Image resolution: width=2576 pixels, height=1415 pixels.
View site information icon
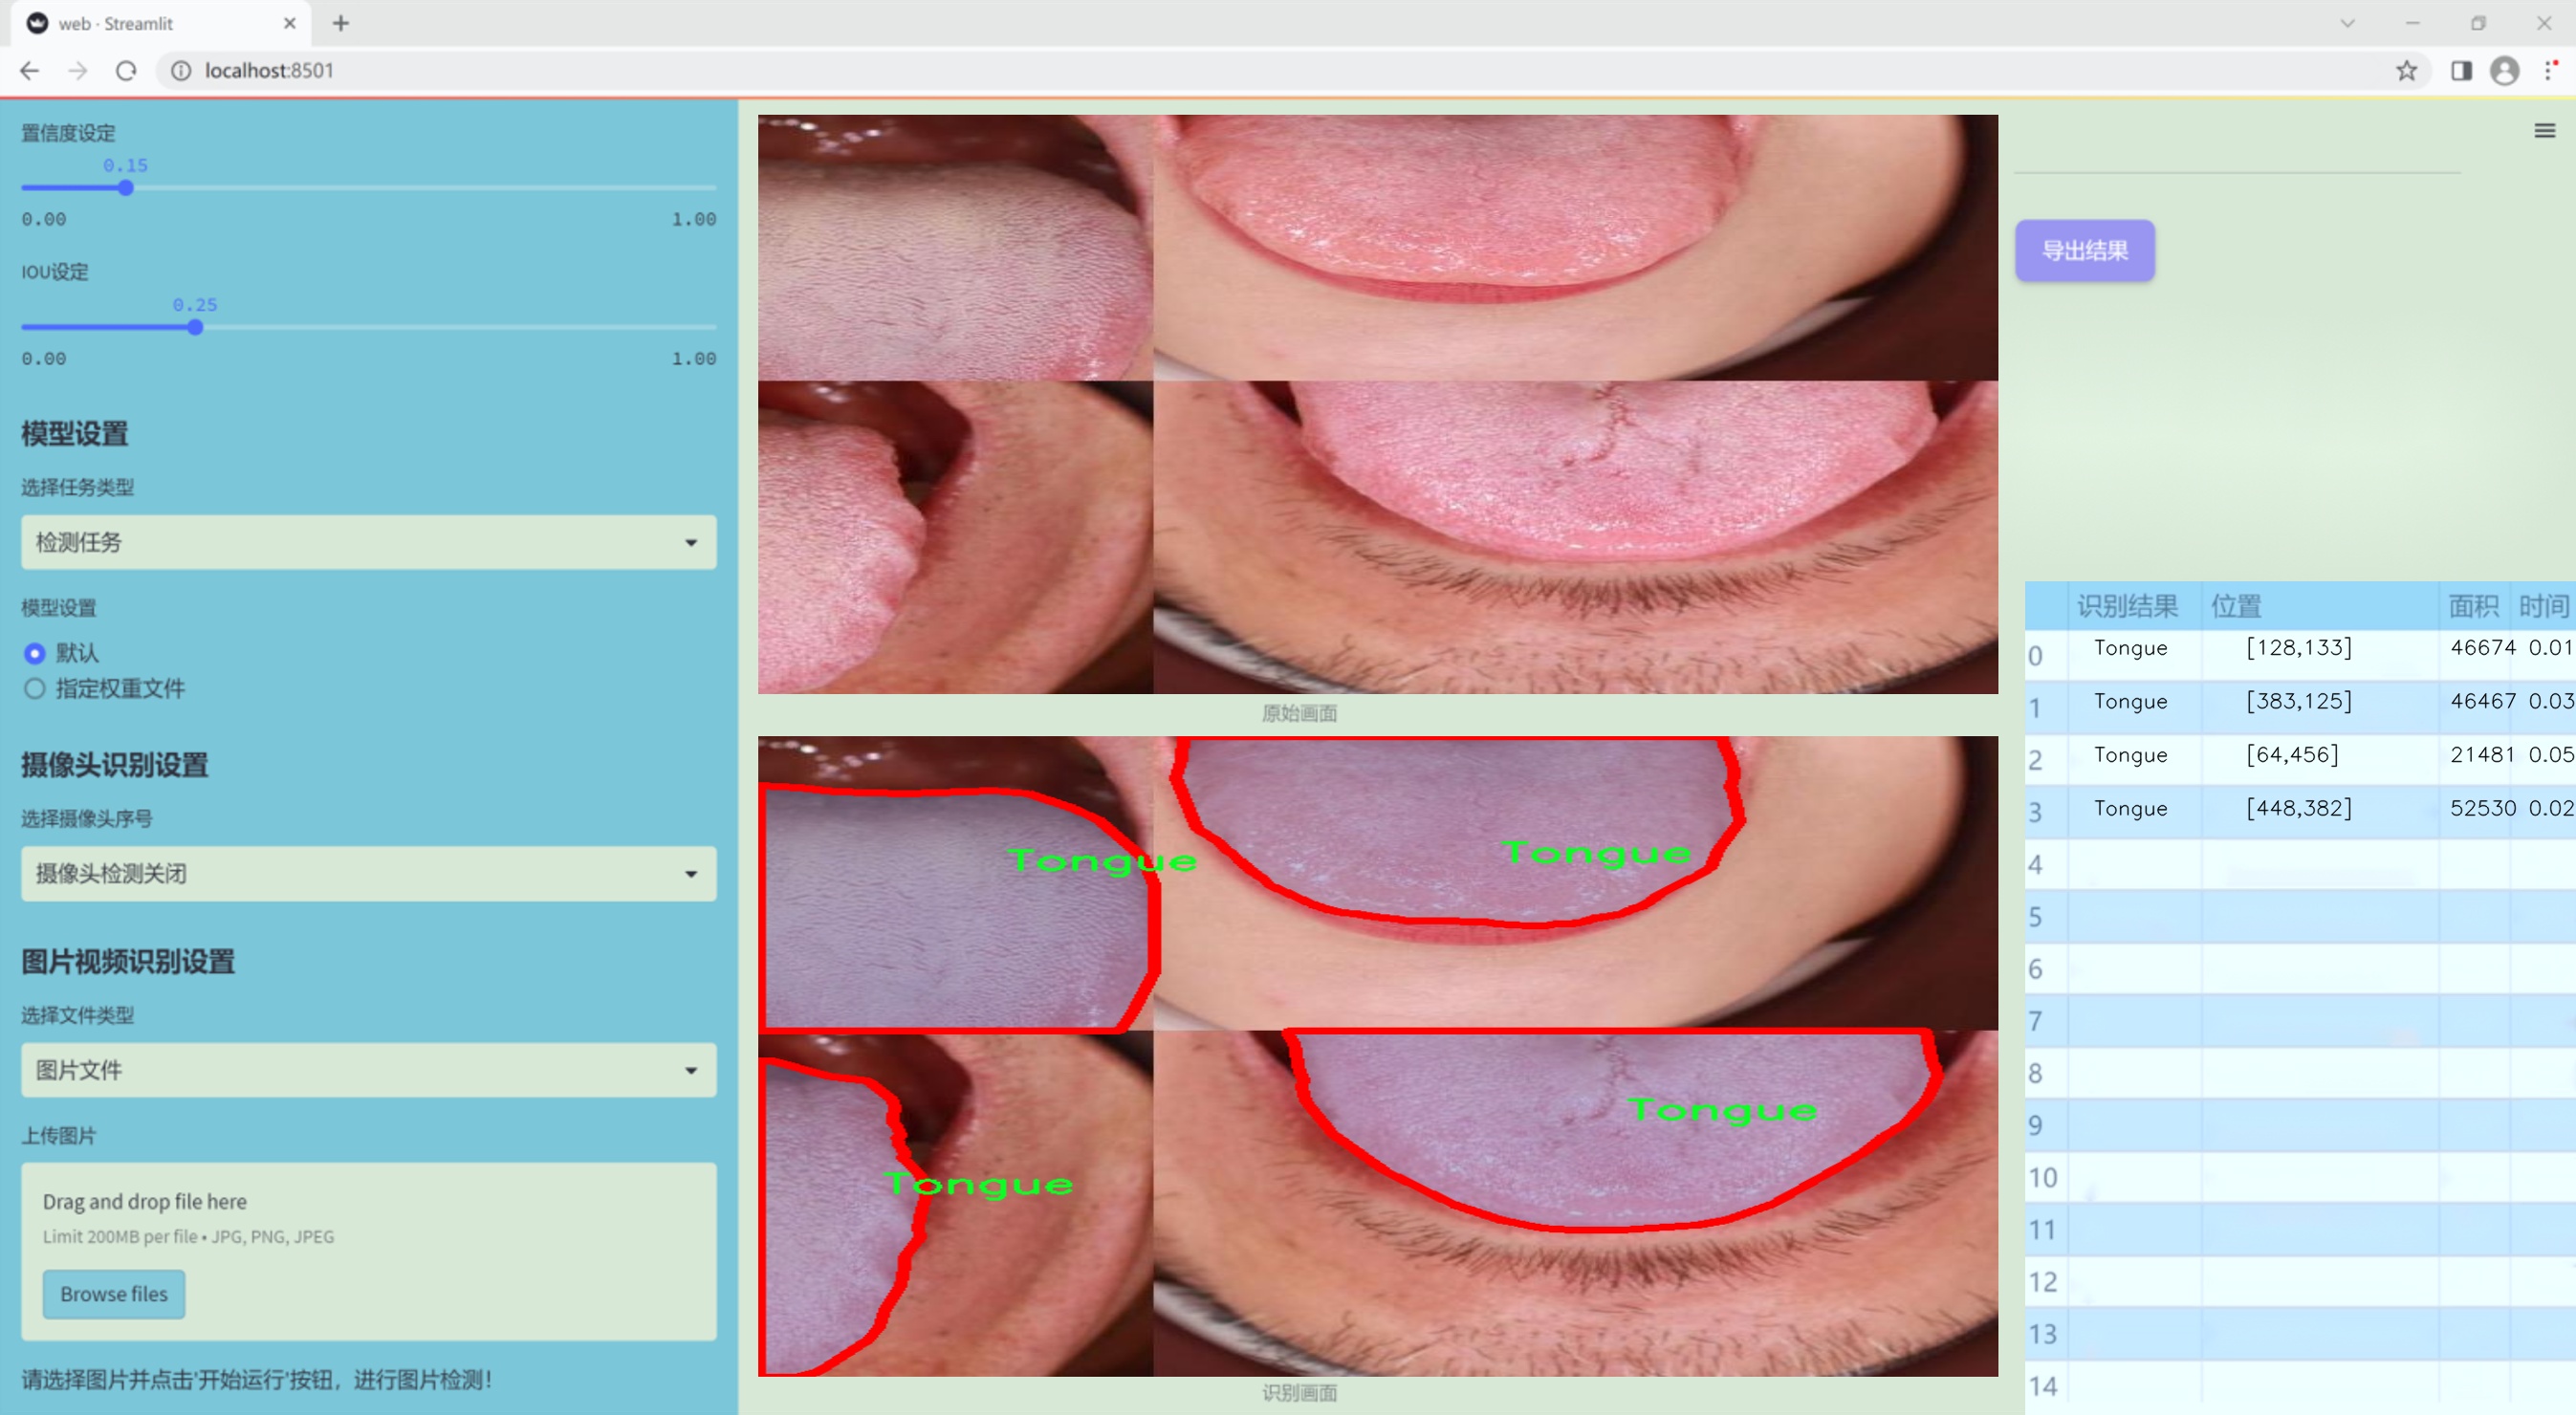(x=181, y=71)
